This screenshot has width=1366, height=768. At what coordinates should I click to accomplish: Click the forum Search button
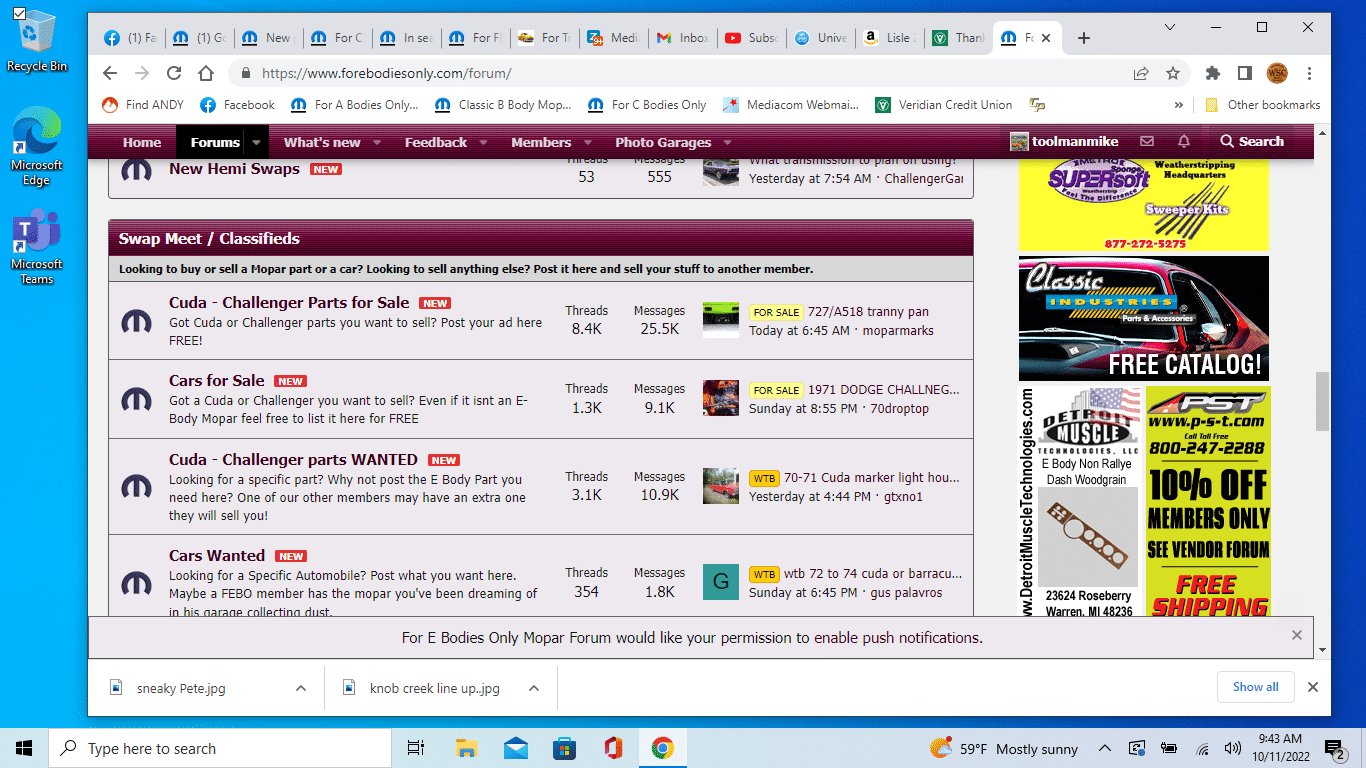click(x=1252, y=142)
